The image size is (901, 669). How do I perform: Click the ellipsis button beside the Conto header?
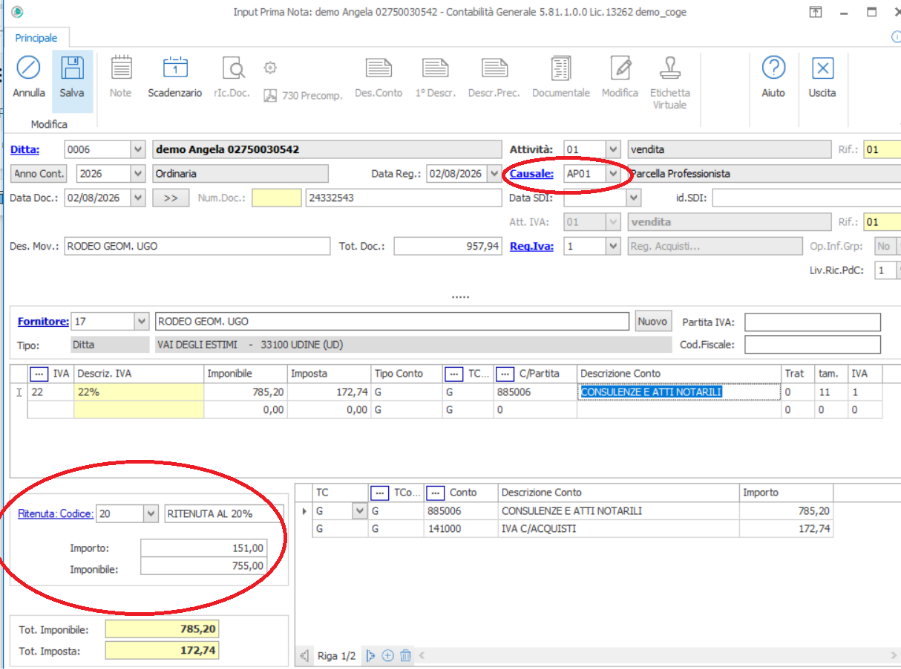[435, 493]
